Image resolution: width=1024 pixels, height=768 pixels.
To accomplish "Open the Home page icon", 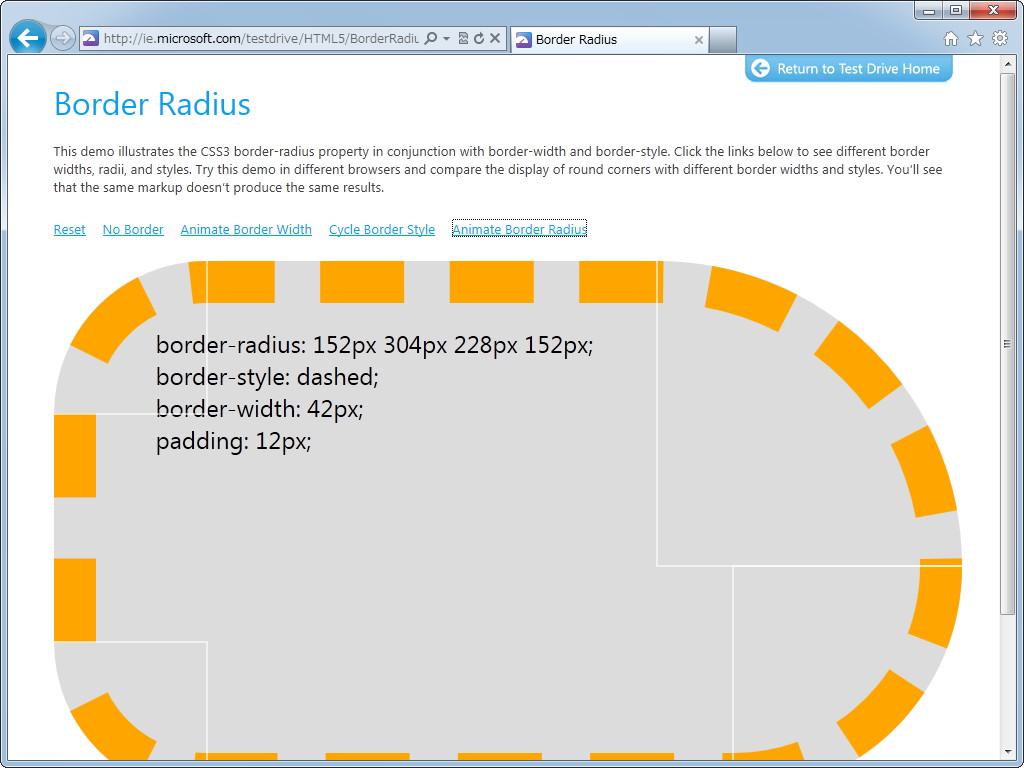I will 951,39.
